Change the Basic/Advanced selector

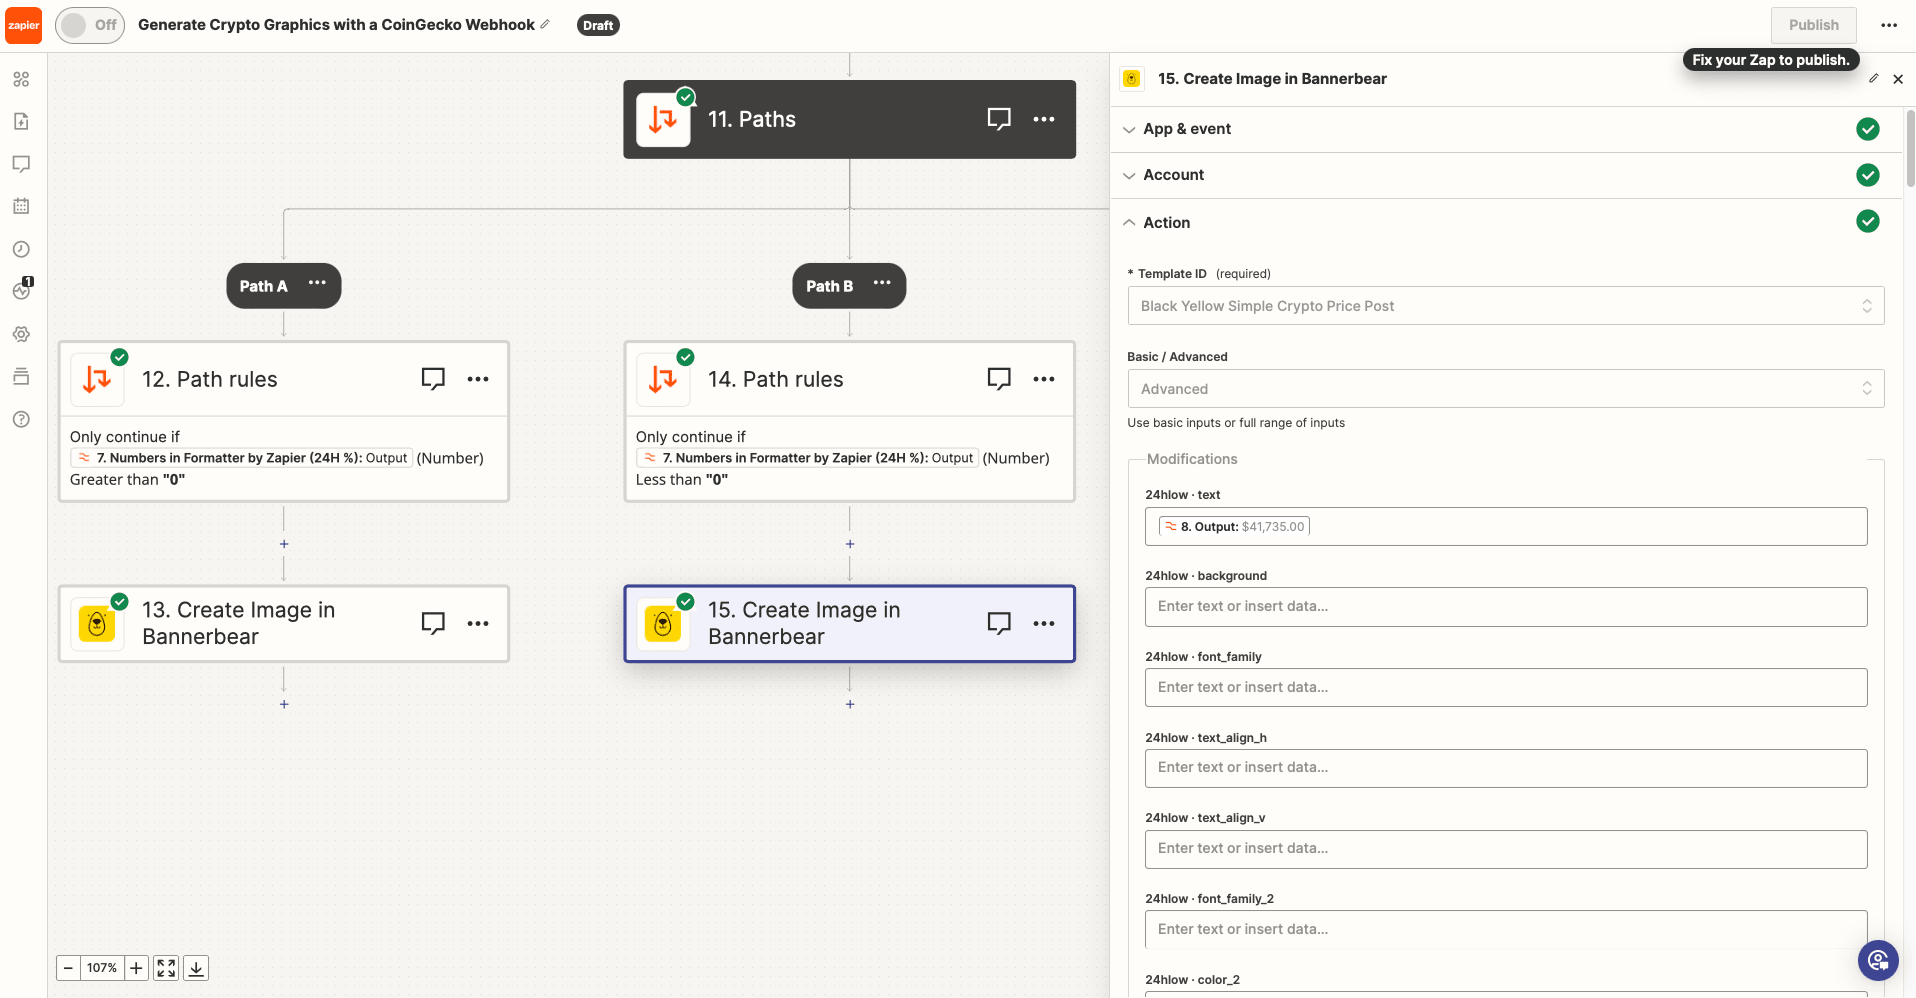click(x=1505, y=388)
